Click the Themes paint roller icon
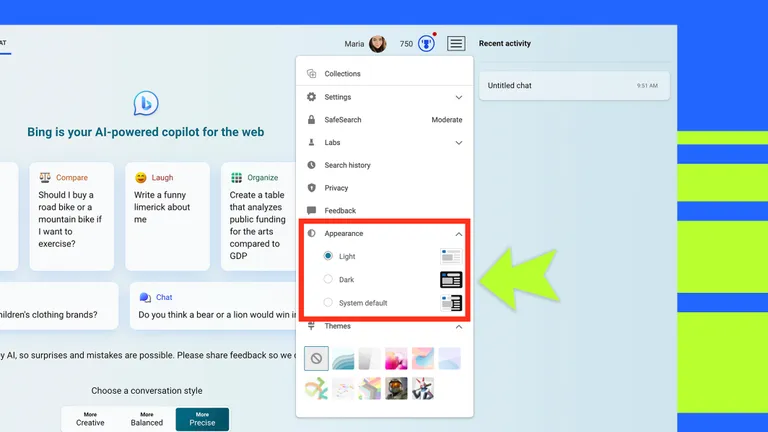 click(x=312, y=326)
